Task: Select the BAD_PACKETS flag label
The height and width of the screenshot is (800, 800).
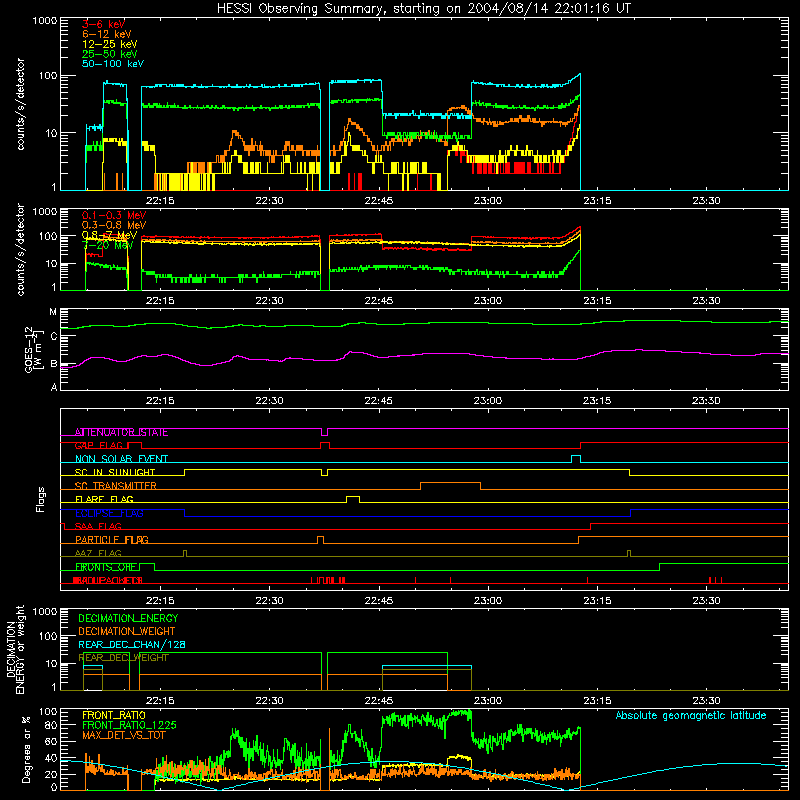Action: point(108,580)
